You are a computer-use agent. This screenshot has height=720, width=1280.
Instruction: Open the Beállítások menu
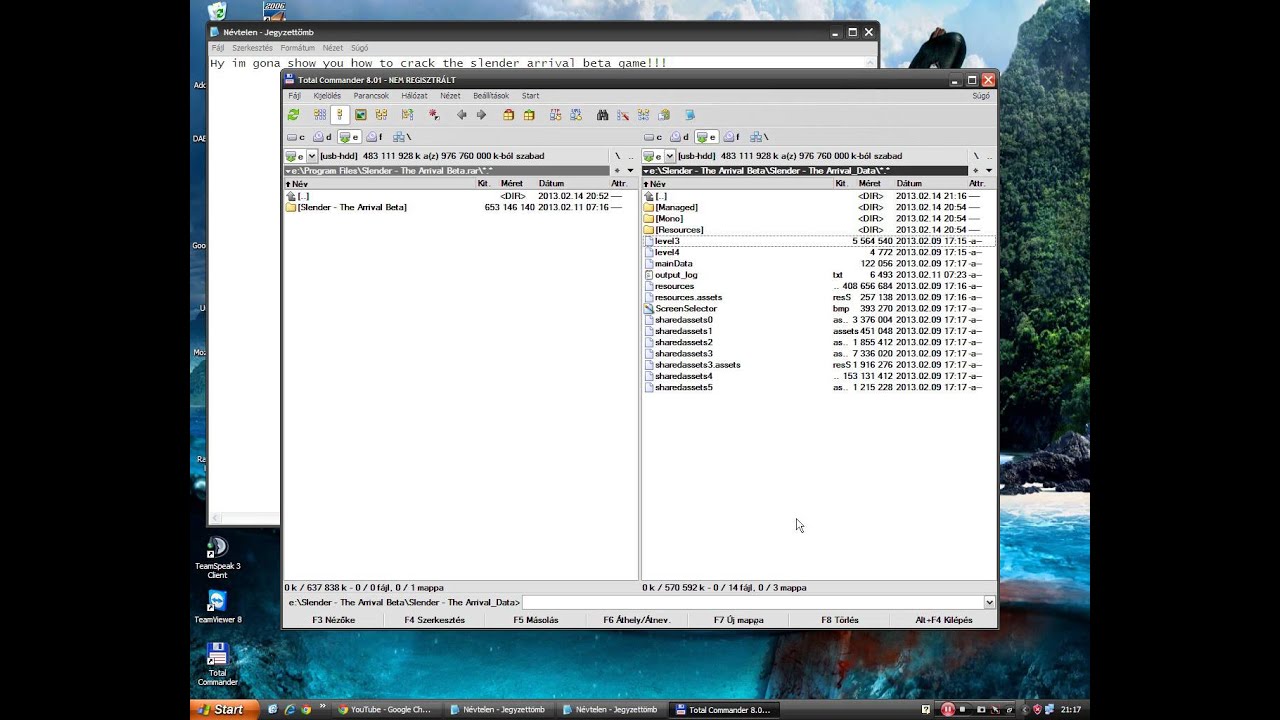(490, 96)
